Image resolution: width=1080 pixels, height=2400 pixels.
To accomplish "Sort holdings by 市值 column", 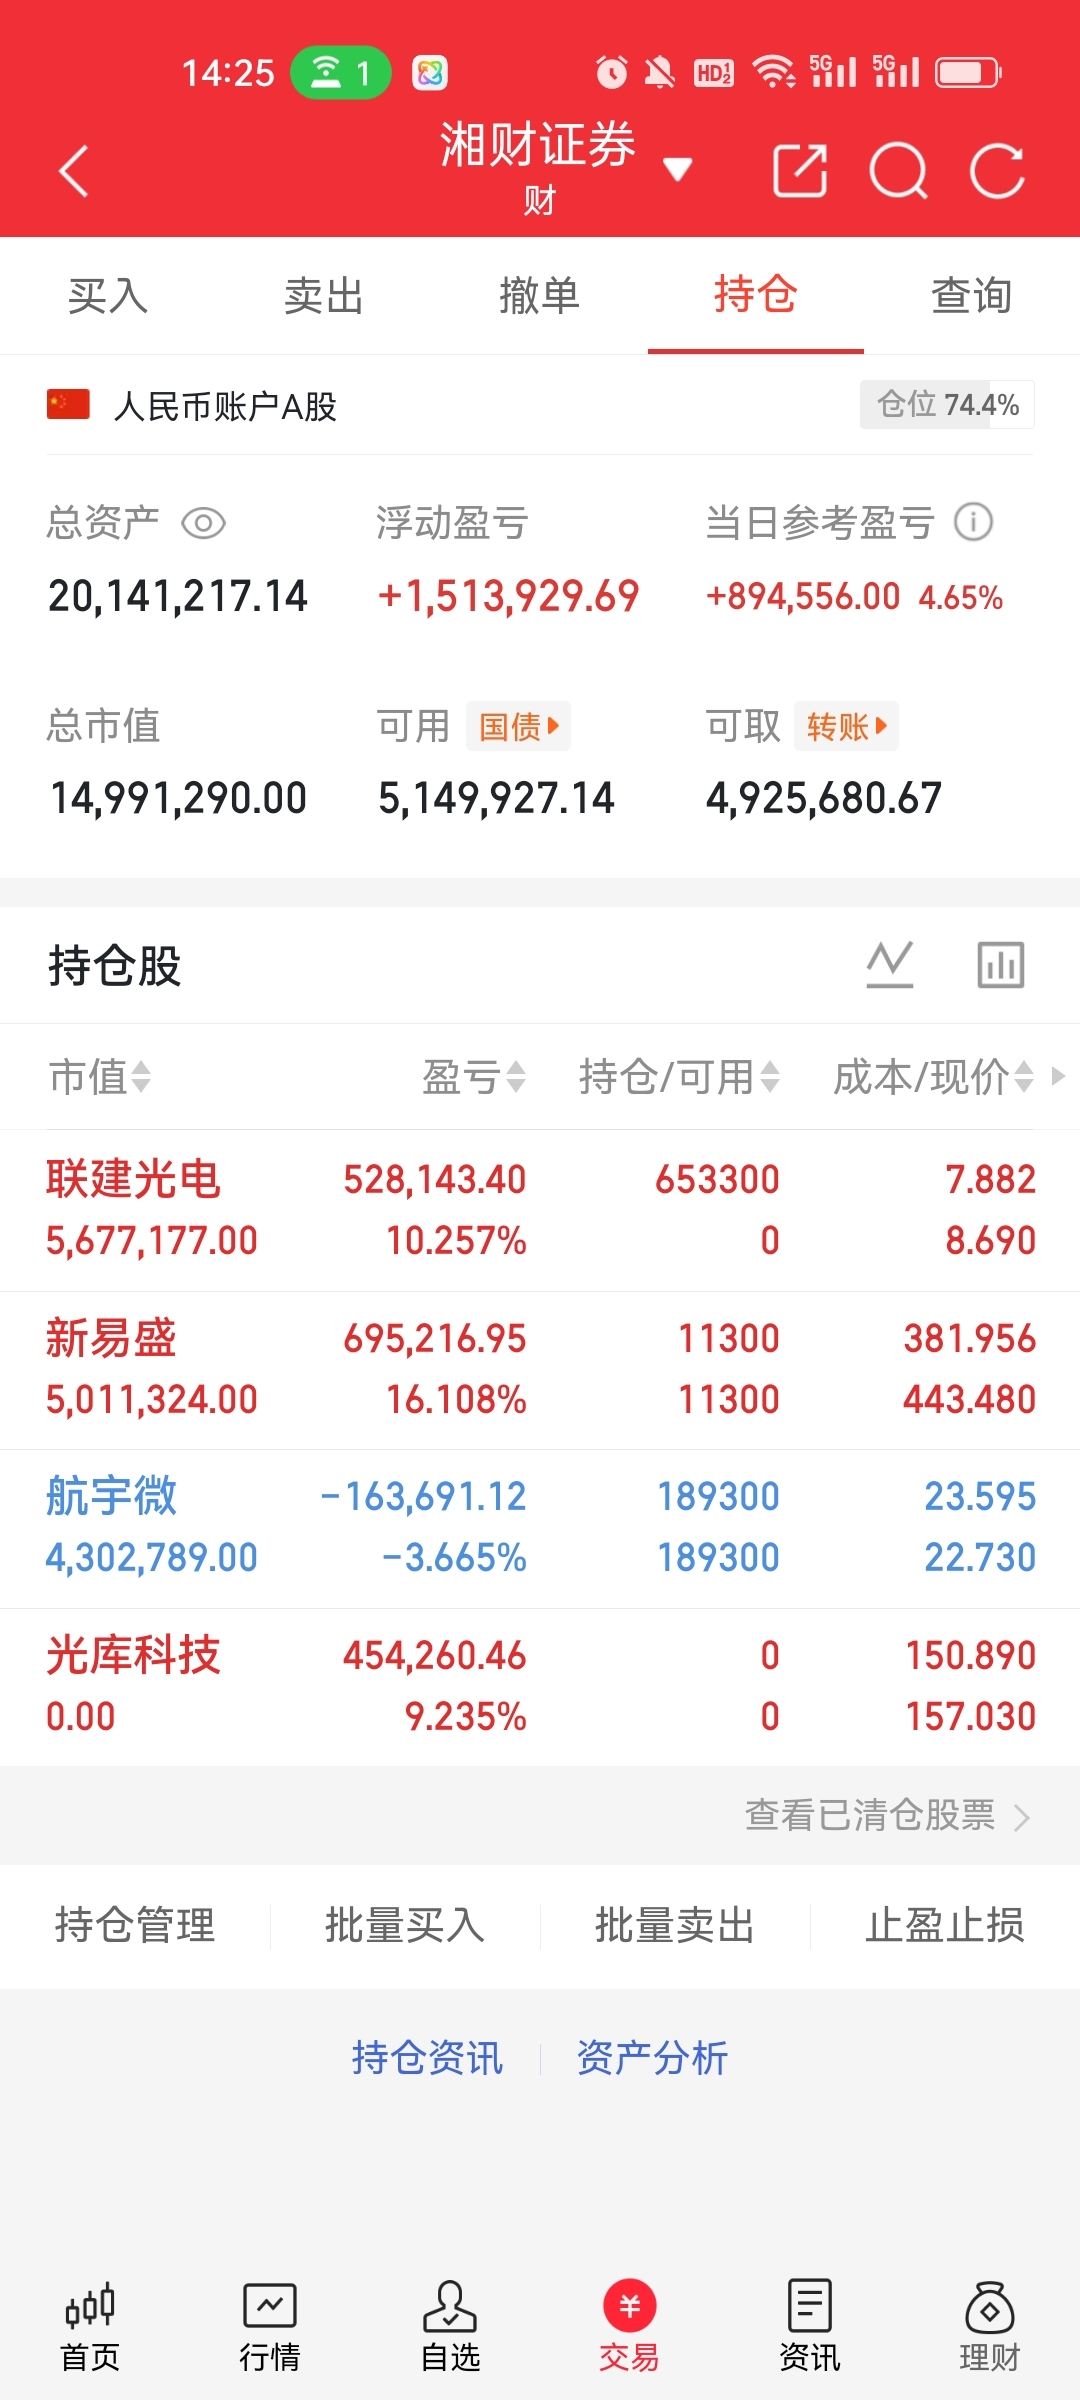I will pyautogui.click(x=100, y=1077).
